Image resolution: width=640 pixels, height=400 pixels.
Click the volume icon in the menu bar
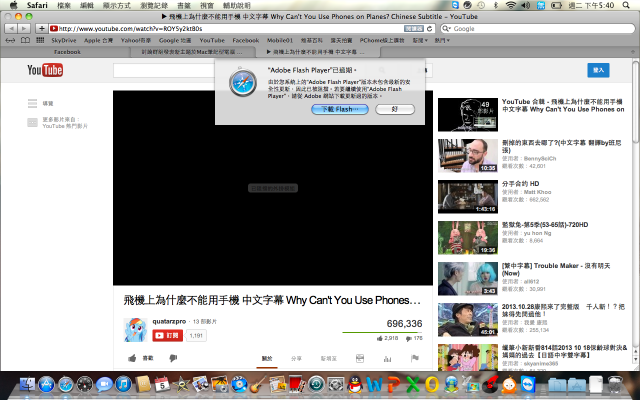[526, 5]
